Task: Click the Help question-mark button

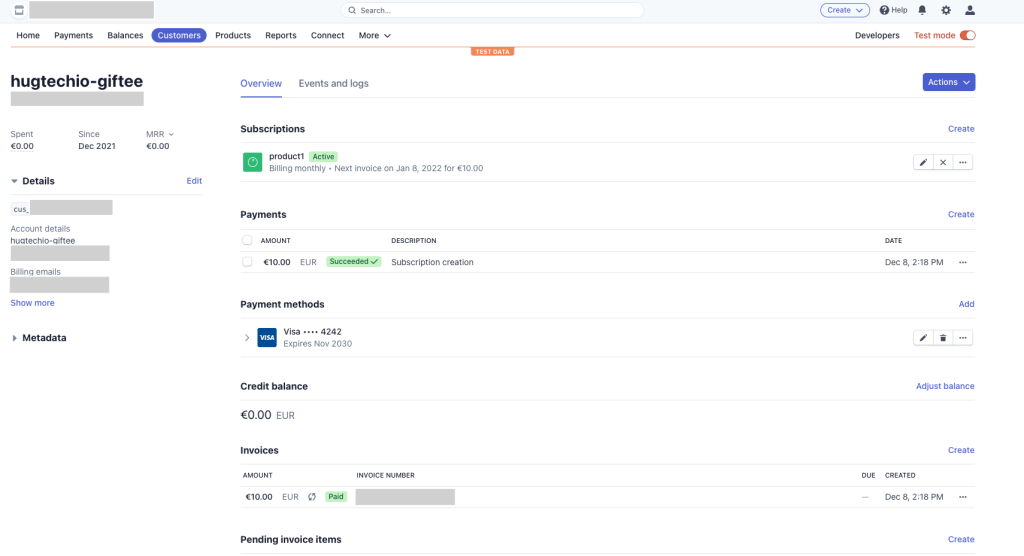Action: click(x=893, y=10)
